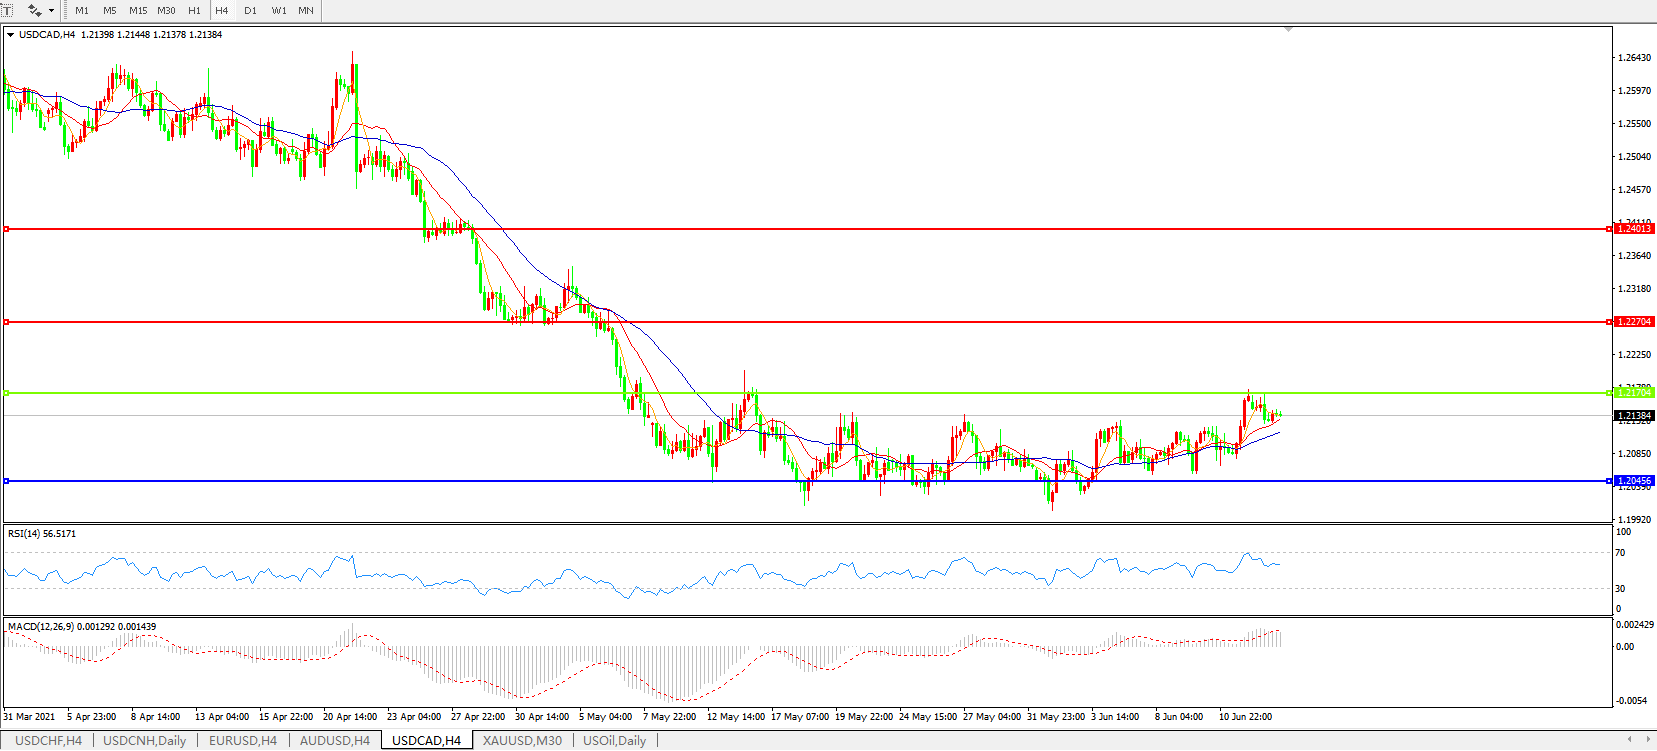
Task: Expand the USDCAD,H4 chart title triangle
Action: point(10,35)
